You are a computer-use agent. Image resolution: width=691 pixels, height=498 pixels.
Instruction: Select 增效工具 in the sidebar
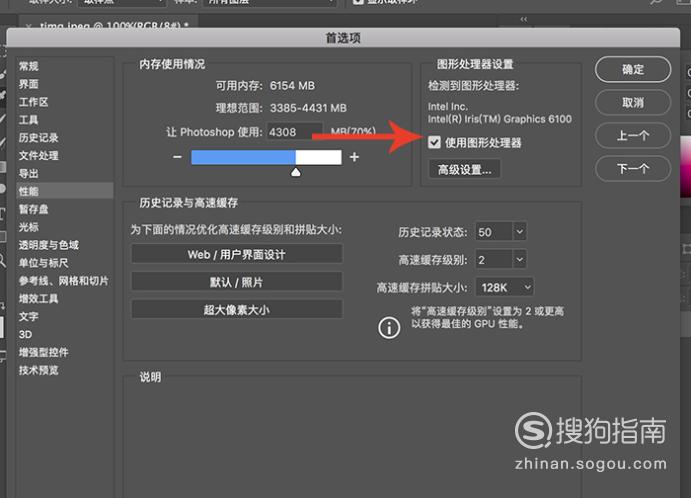pyautogui.click(x=38, y=299)
